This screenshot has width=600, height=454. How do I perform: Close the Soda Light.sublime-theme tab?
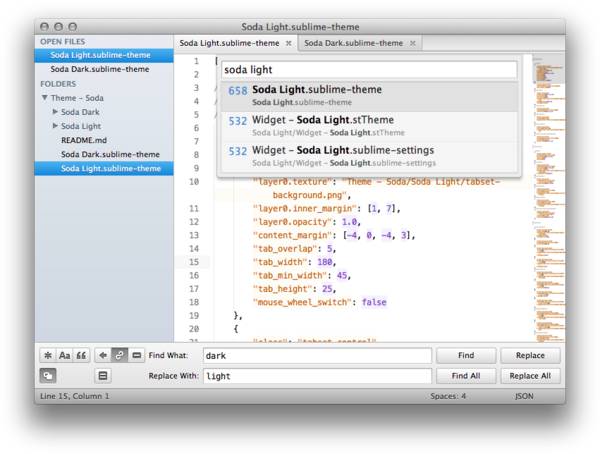289,43
